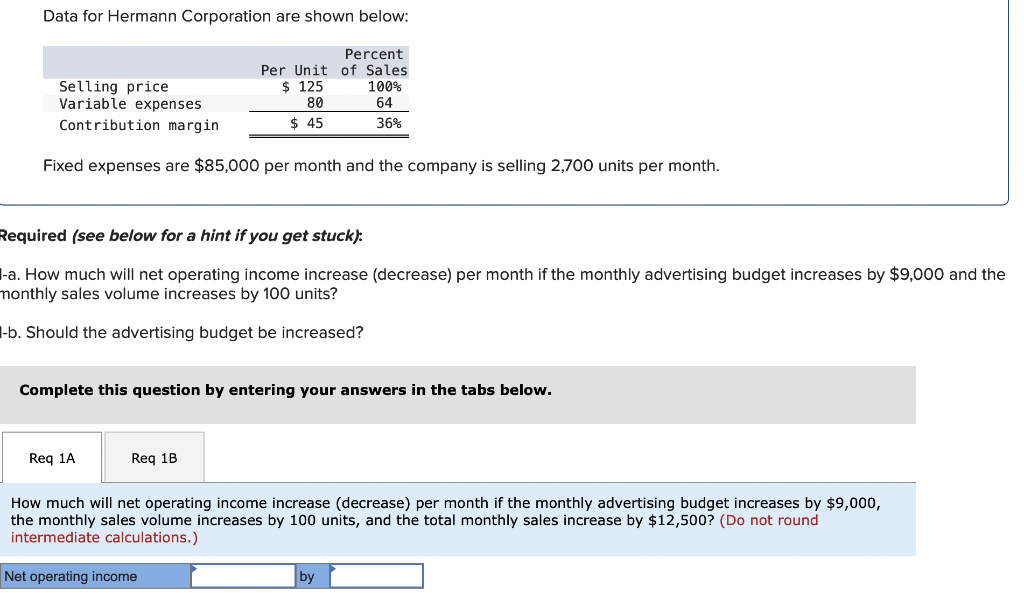Switch to the Req 1B tab
Viewport: 1024px width, 593px height.
[x=154, y=457]
